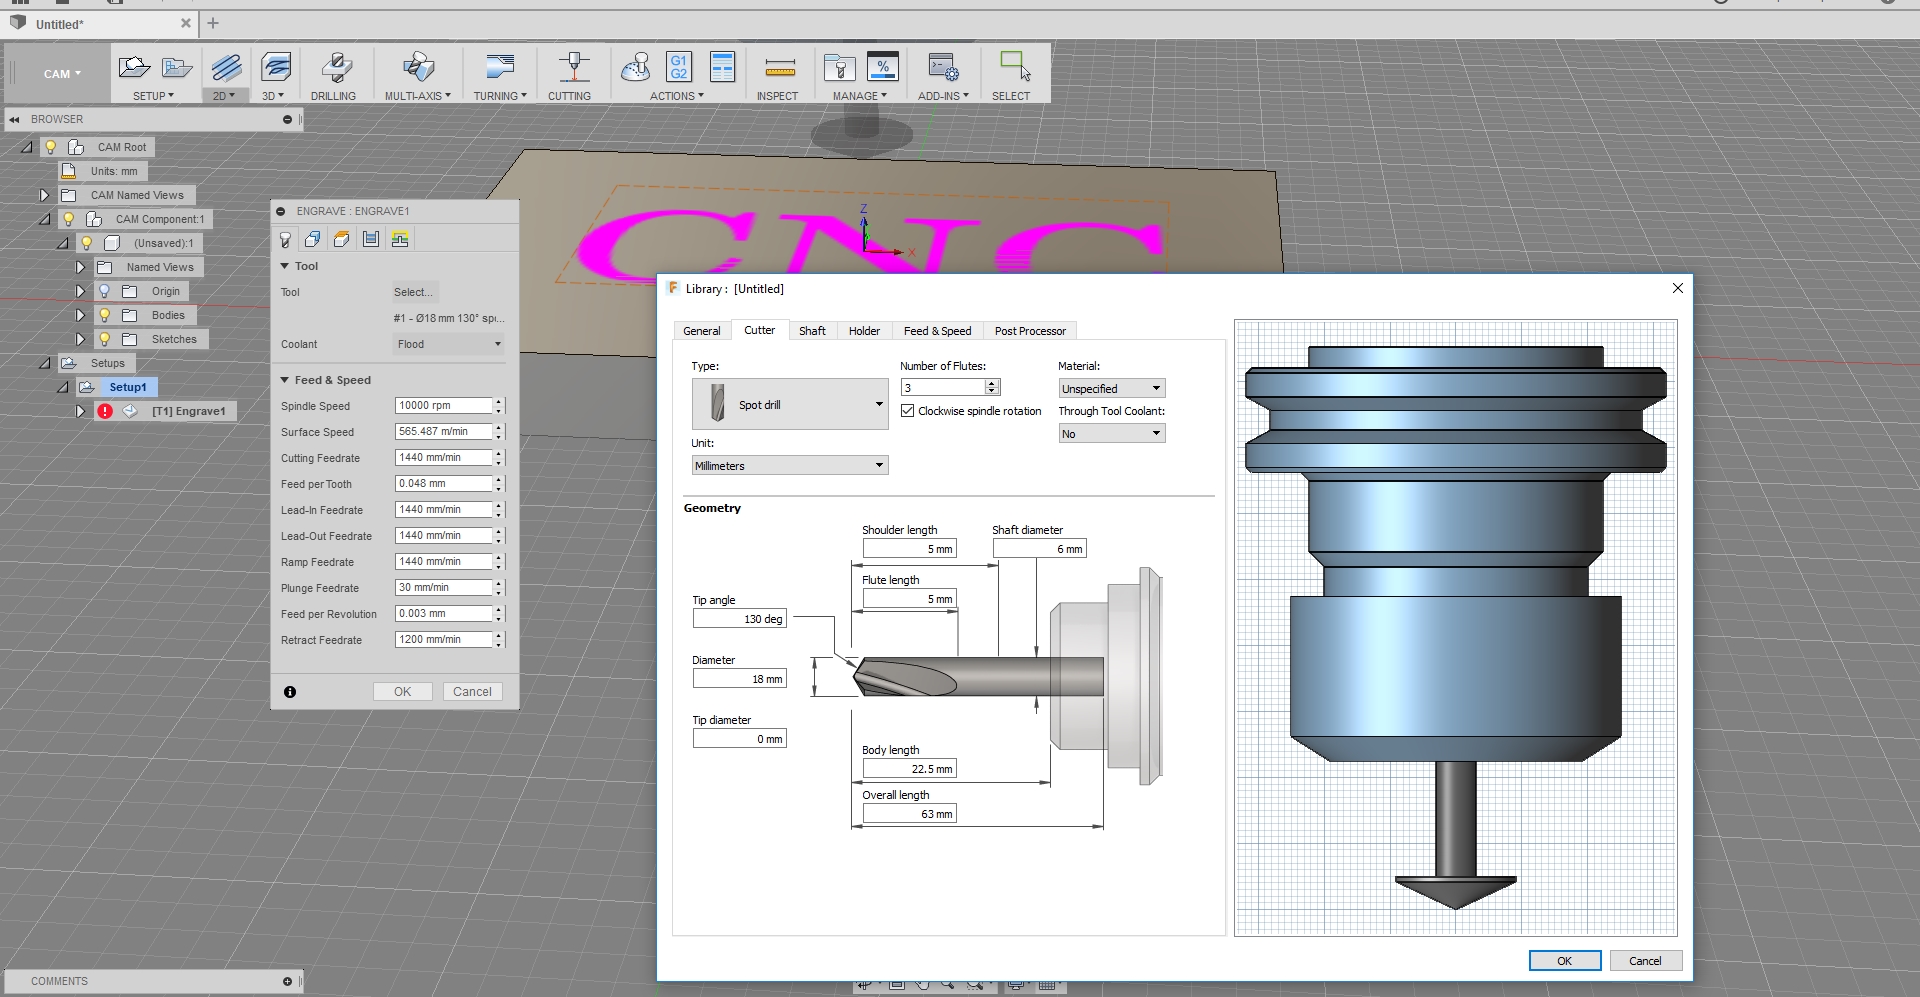The height and width of the screenshot is (997, 1920).
Task: Toggle visibility bulb for Bodies
Action: (105, 316)
